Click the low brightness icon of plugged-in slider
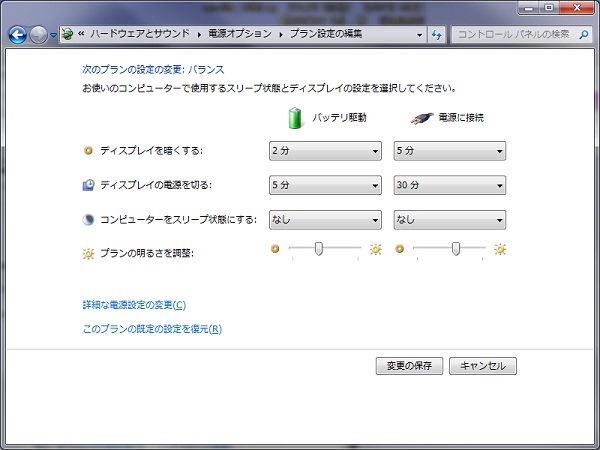 click(399, 249)
